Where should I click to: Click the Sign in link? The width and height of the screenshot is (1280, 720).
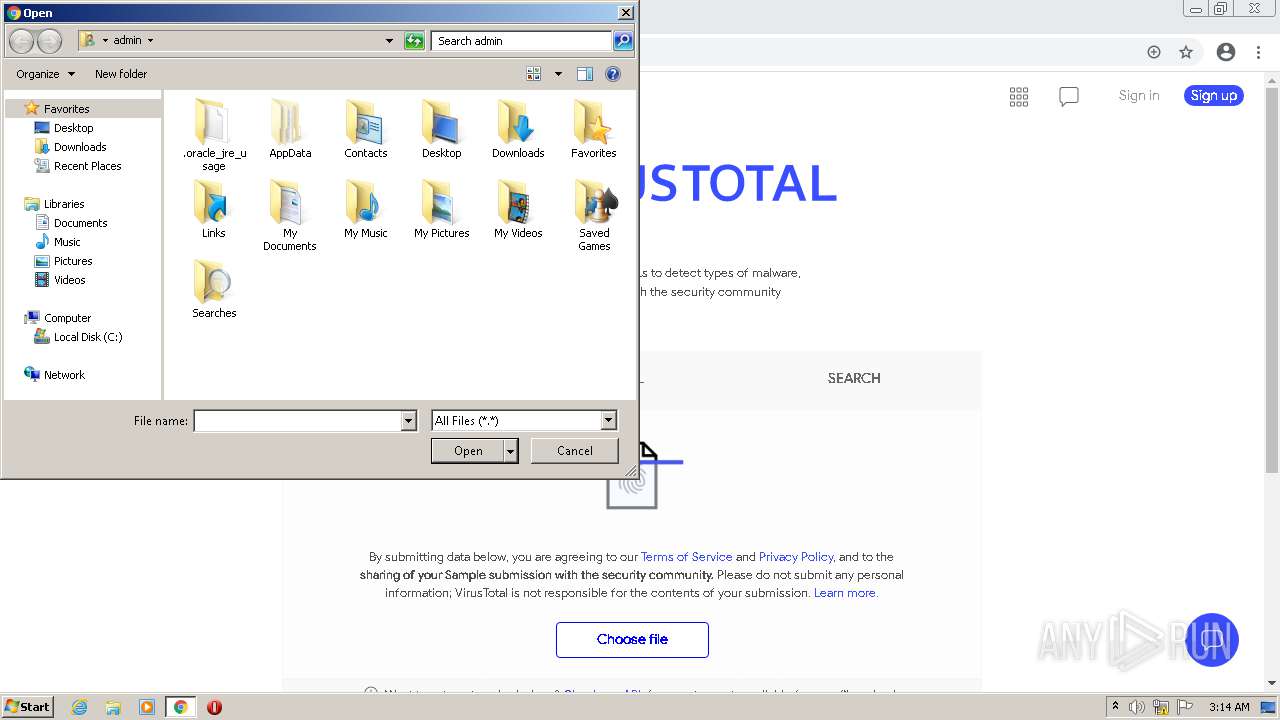tap(1139, 96)
